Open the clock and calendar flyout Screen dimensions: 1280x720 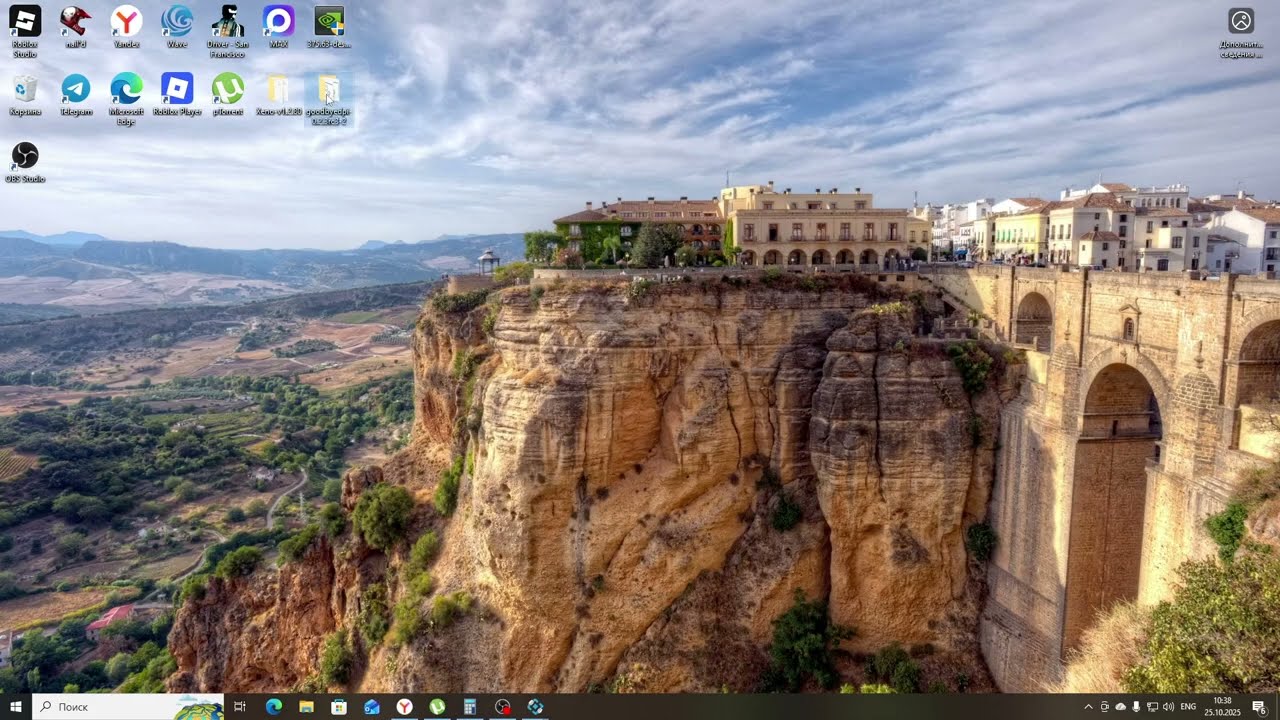[1222, 707]
